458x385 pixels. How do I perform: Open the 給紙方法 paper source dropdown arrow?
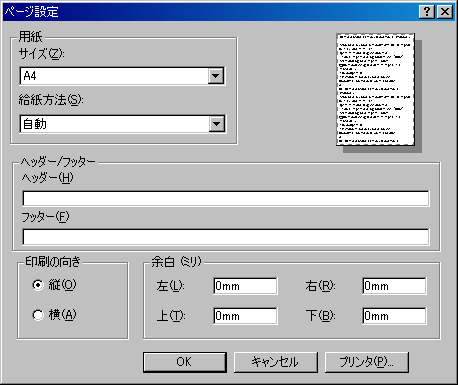[x=217, y=124]
